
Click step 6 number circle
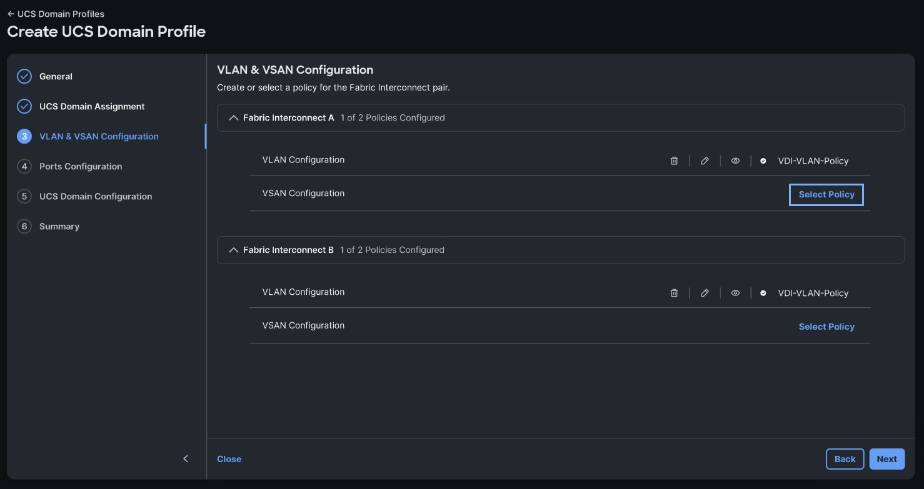tap(24, 227)
